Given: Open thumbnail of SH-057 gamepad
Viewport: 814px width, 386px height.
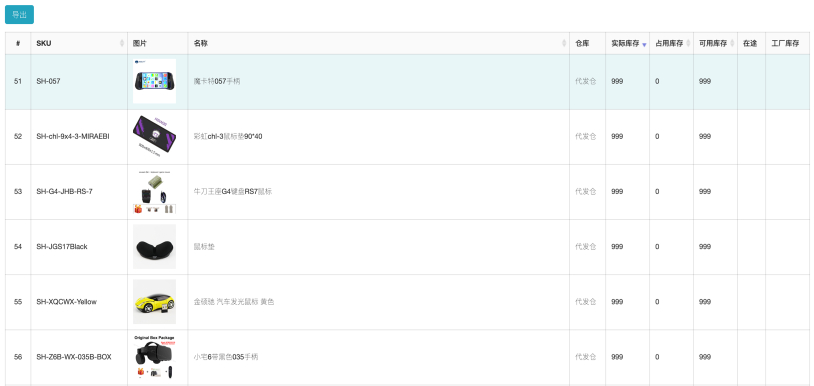Looking at the screenshot, I should [154, 81].
